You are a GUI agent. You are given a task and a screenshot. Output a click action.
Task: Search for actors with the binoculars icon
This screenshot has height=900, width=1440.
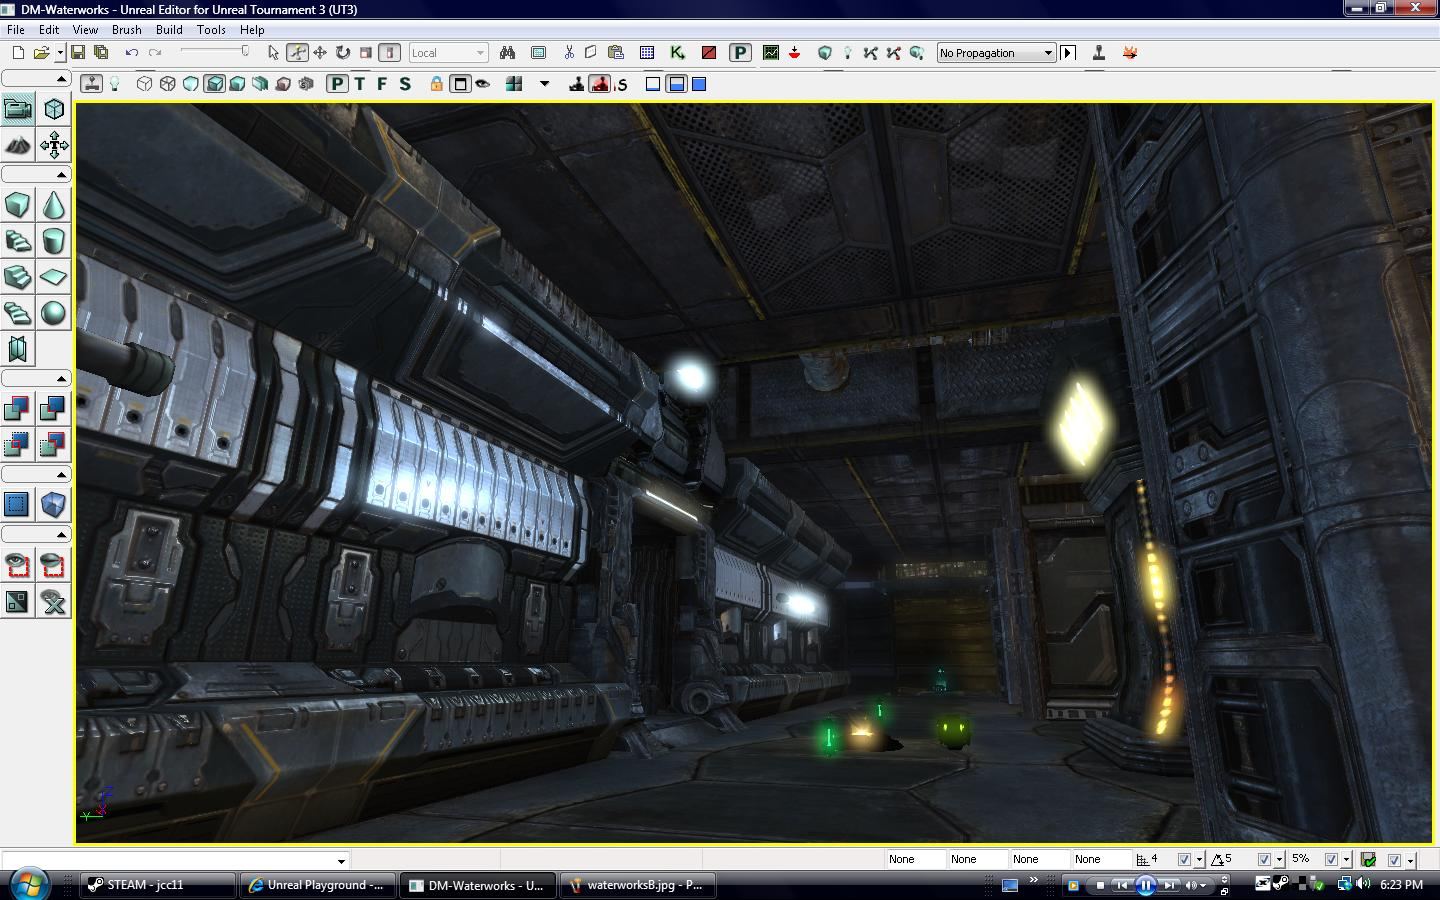[x=507, y=52]
